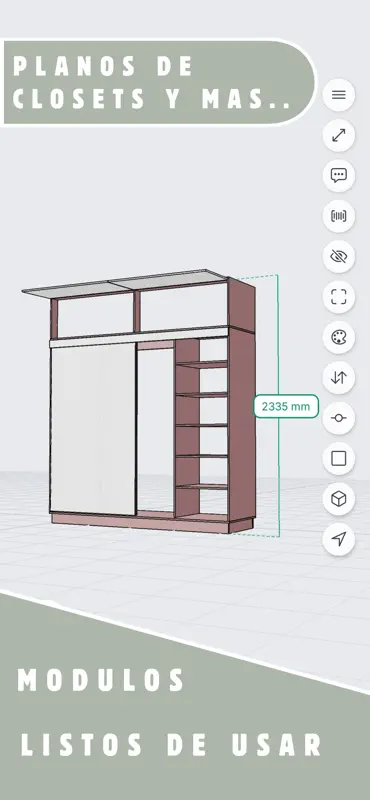
Task: Select the square outline view icon
Action: tap(338, 459)
